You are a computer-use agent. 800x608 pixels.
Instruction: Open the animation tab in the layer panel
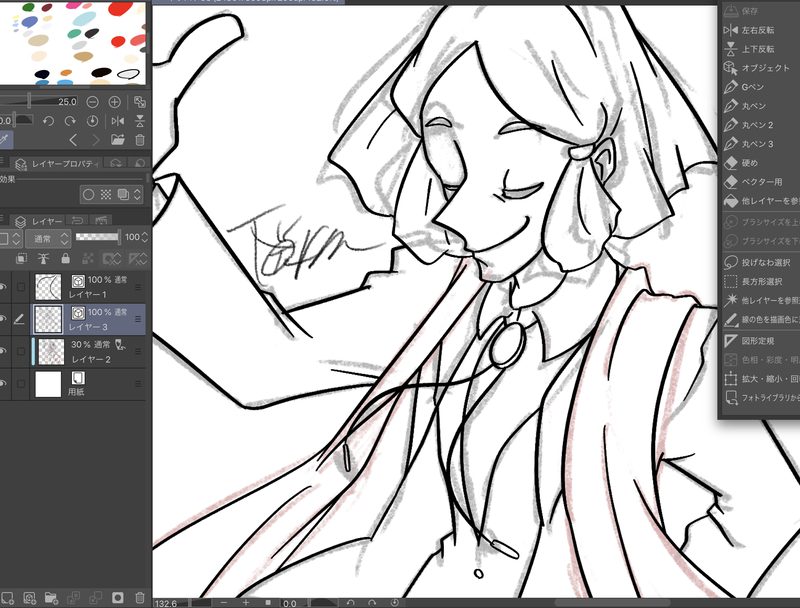101,221
